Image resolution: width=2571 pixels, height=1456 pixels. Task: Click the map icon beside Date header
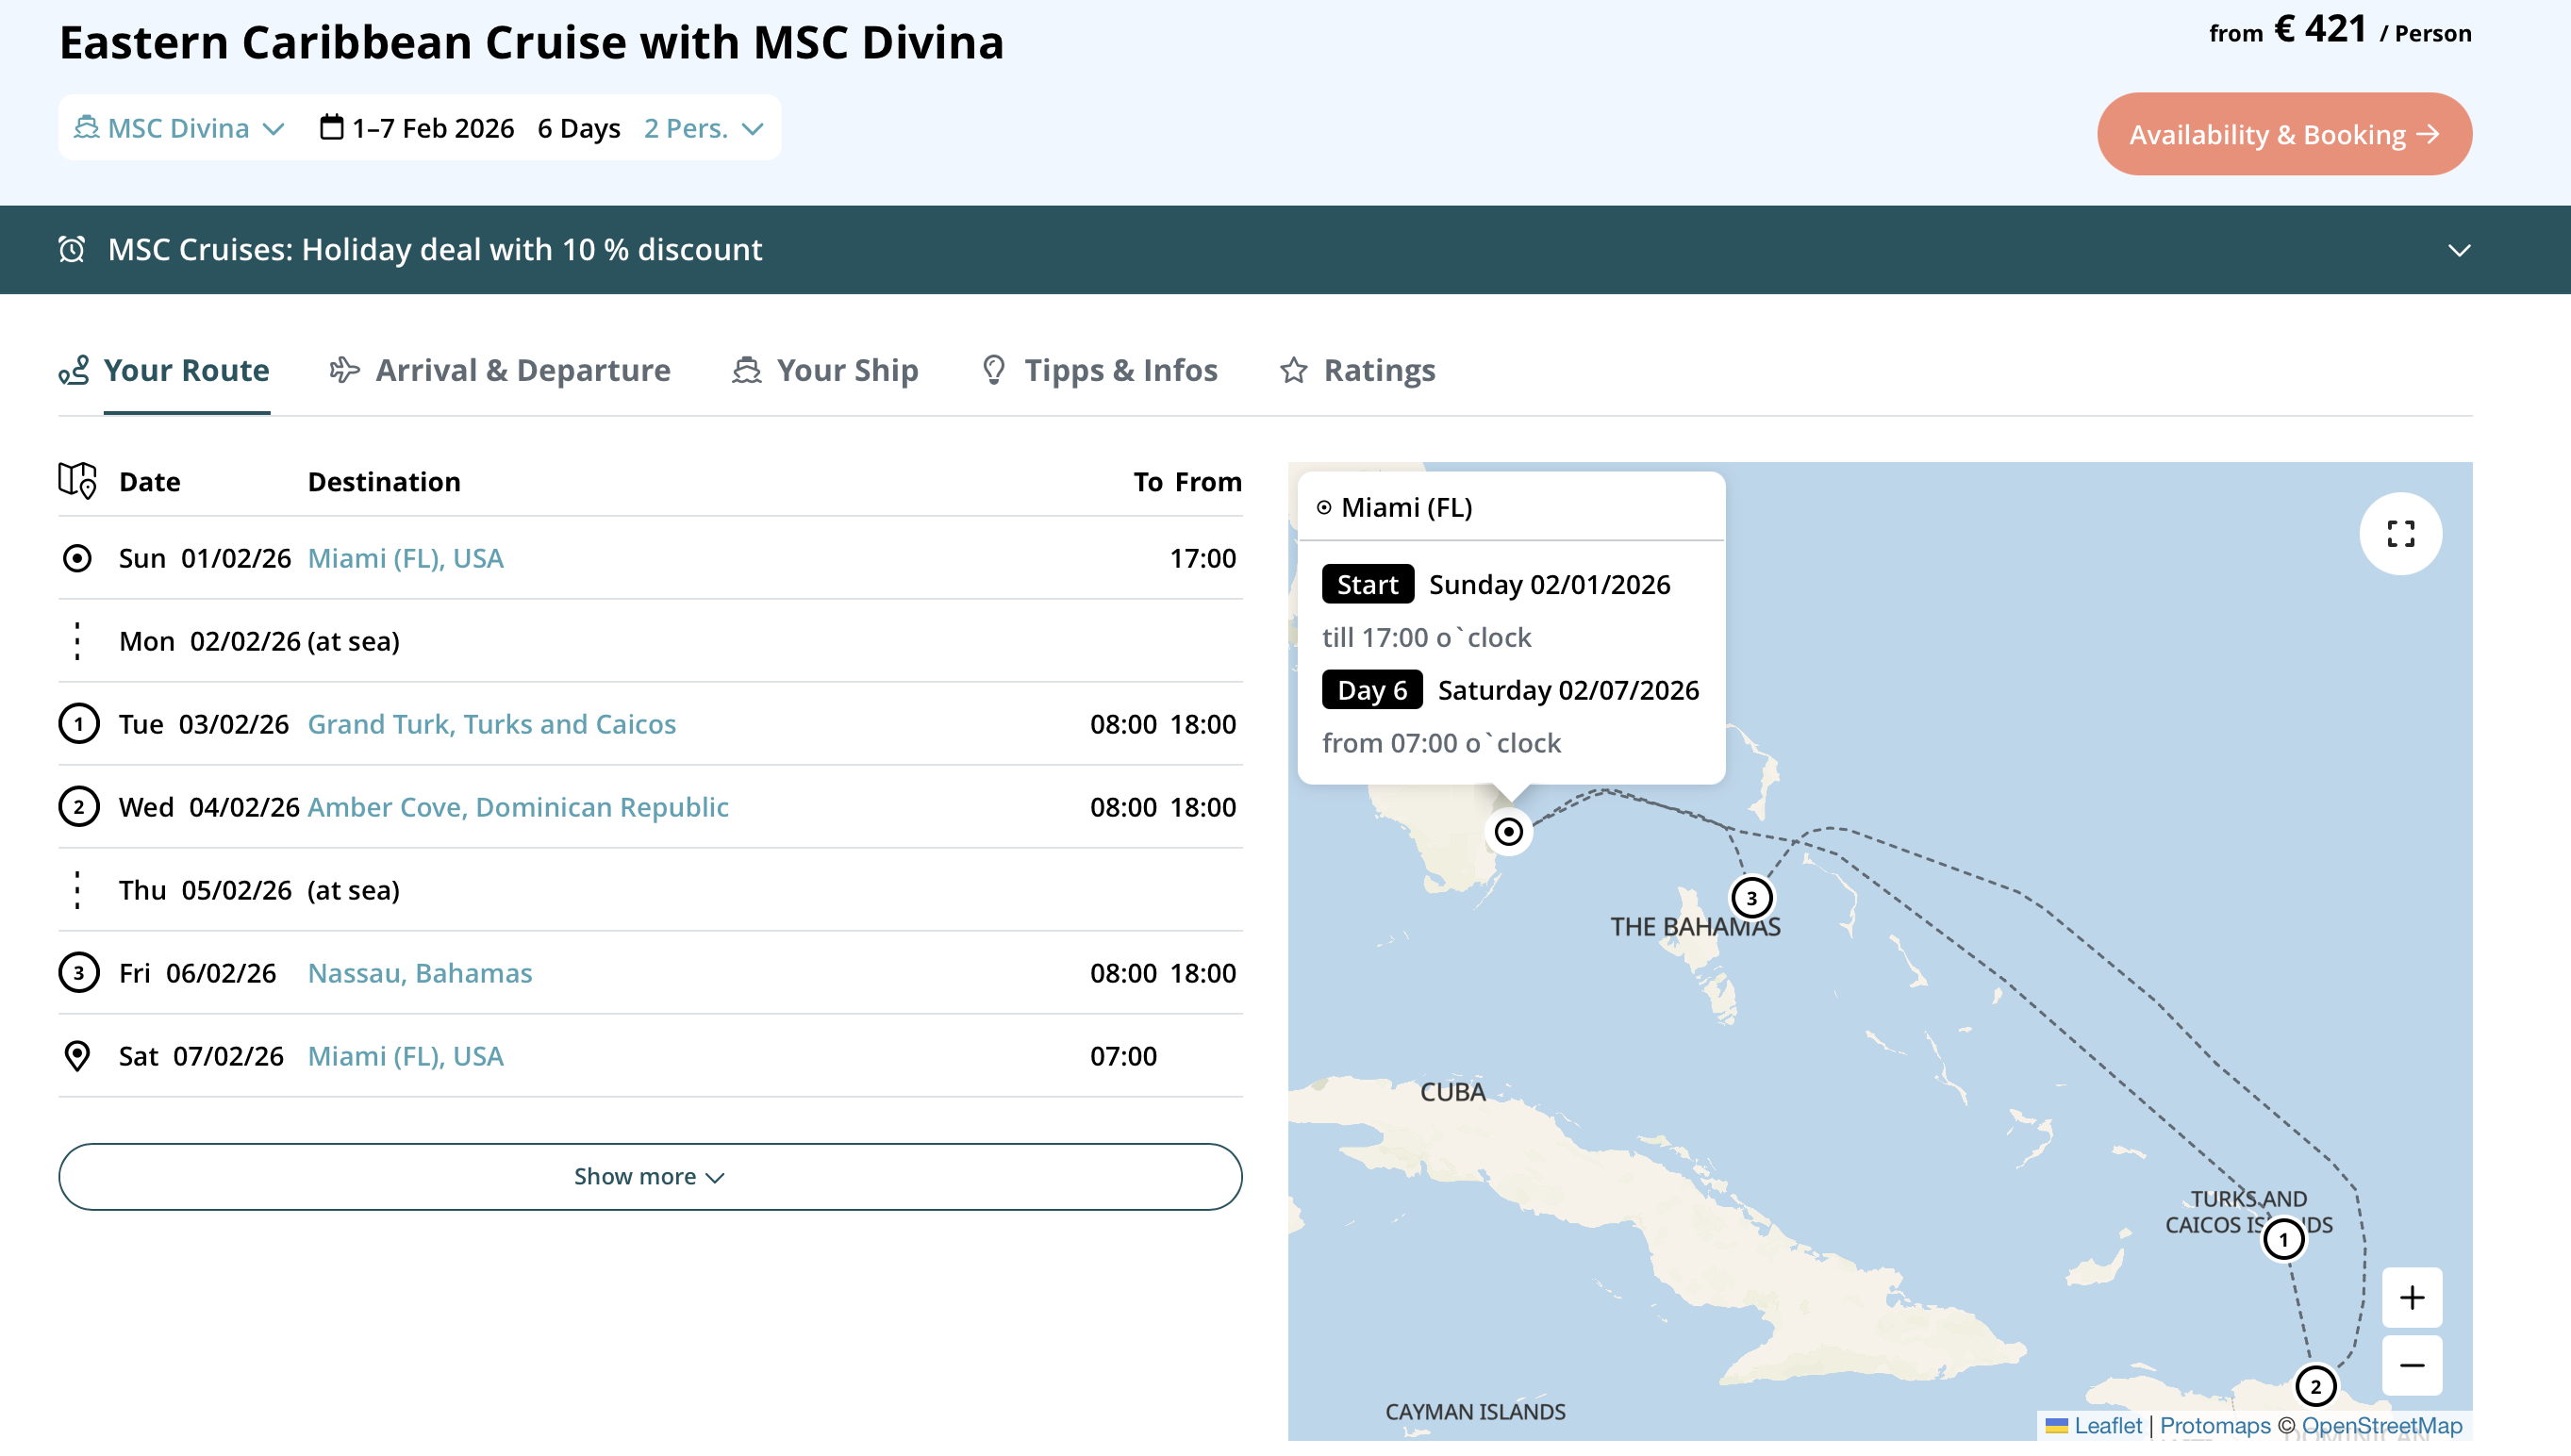point(77,481)
